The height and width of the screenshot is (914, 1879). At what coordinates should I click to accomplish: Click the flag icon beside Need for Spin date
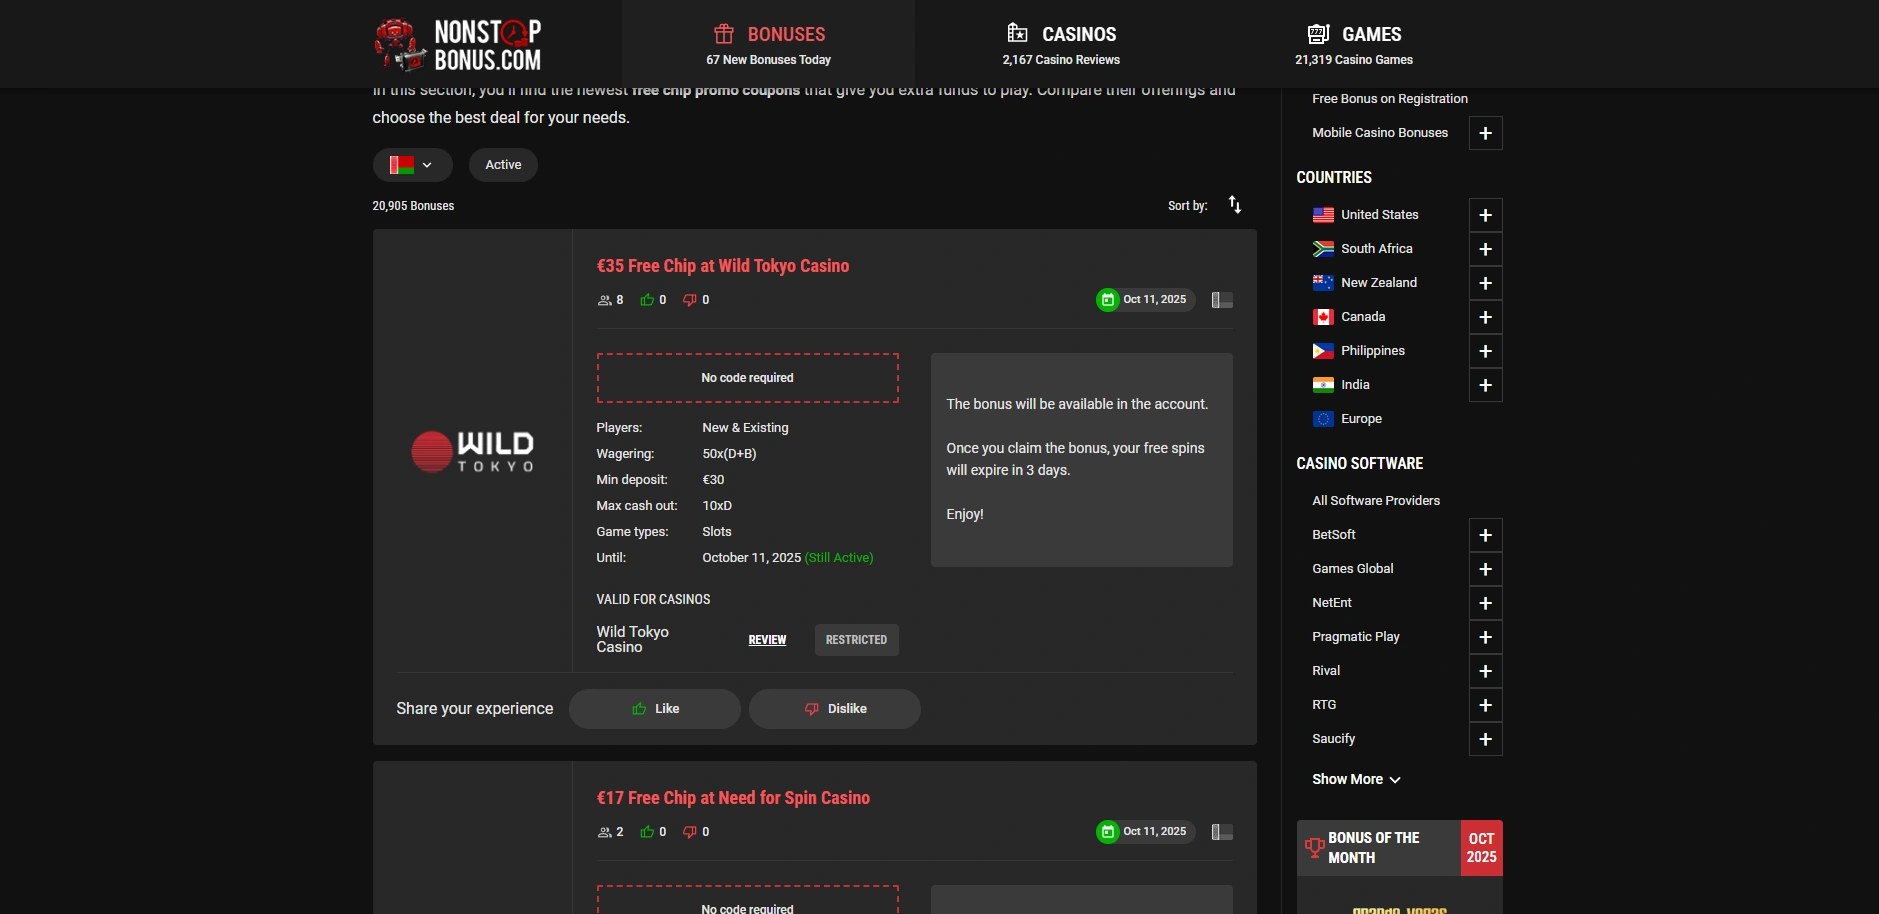(x=1222, y=832)
